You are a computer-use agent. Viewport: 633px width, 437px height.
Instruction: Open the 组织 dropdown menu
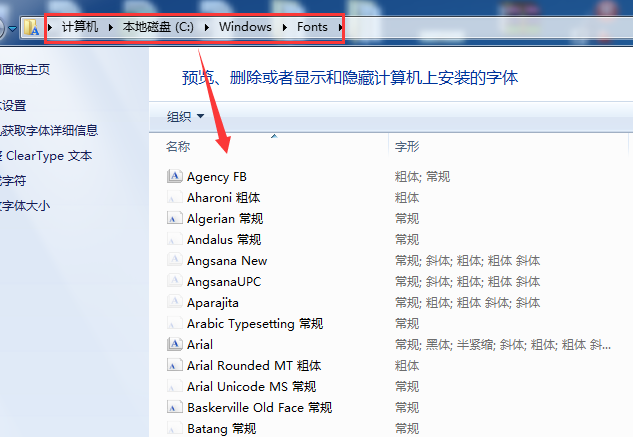[185, 117]
